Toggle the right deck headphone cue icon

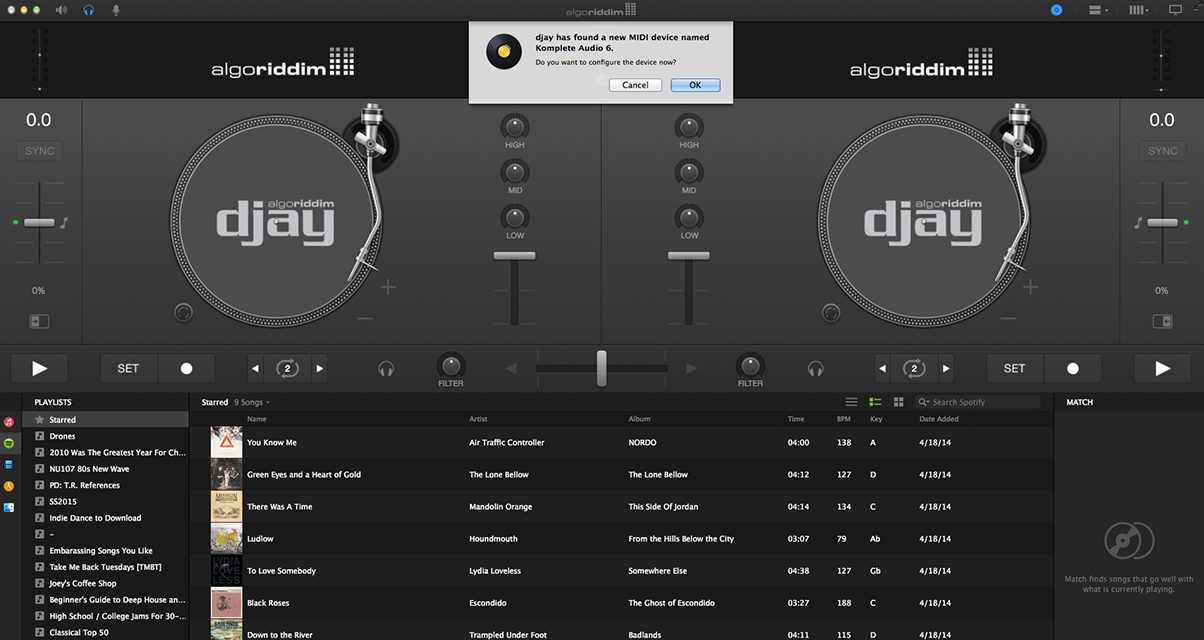coord(816,369)
